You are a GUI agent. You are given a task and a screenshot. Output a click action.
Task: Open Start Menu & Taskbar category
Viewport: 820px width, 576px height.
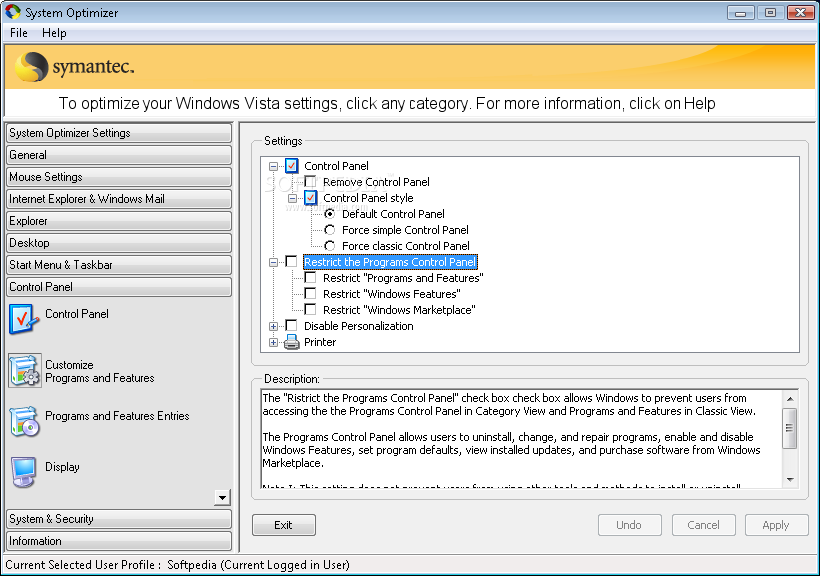pos(119,265)
